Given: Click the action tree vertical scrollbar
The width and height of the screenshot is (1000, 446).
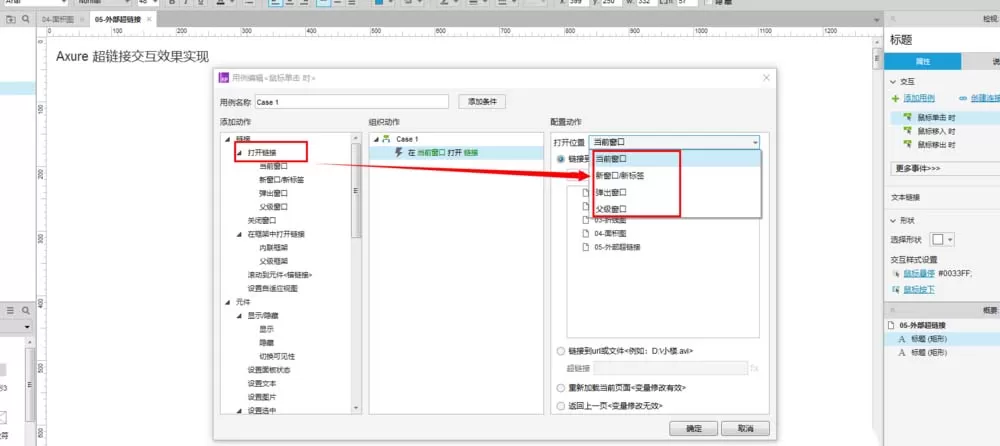Looking at the screenshot, I should point(357,190).
